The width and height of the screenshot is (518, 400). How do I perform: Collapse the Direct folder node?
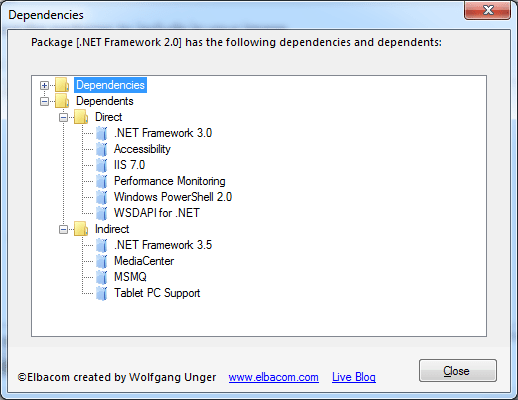tap(63, 117)
